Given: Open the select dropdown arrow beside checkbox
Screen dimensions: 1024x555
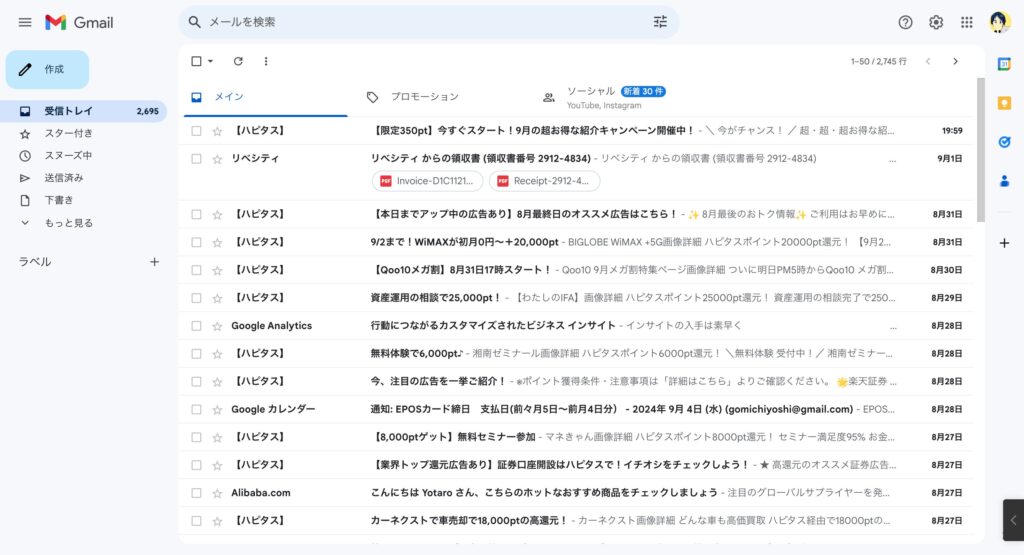Looking at the screenshot, I should (x=210, y=61).
